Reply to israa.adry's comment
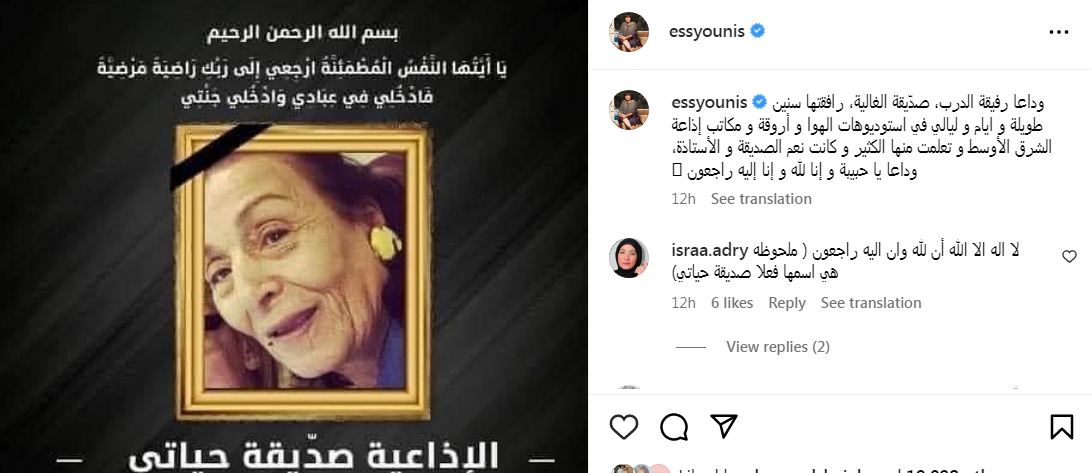The height and width of the screenshot is (473, 1092). click(x=787, y=303)
